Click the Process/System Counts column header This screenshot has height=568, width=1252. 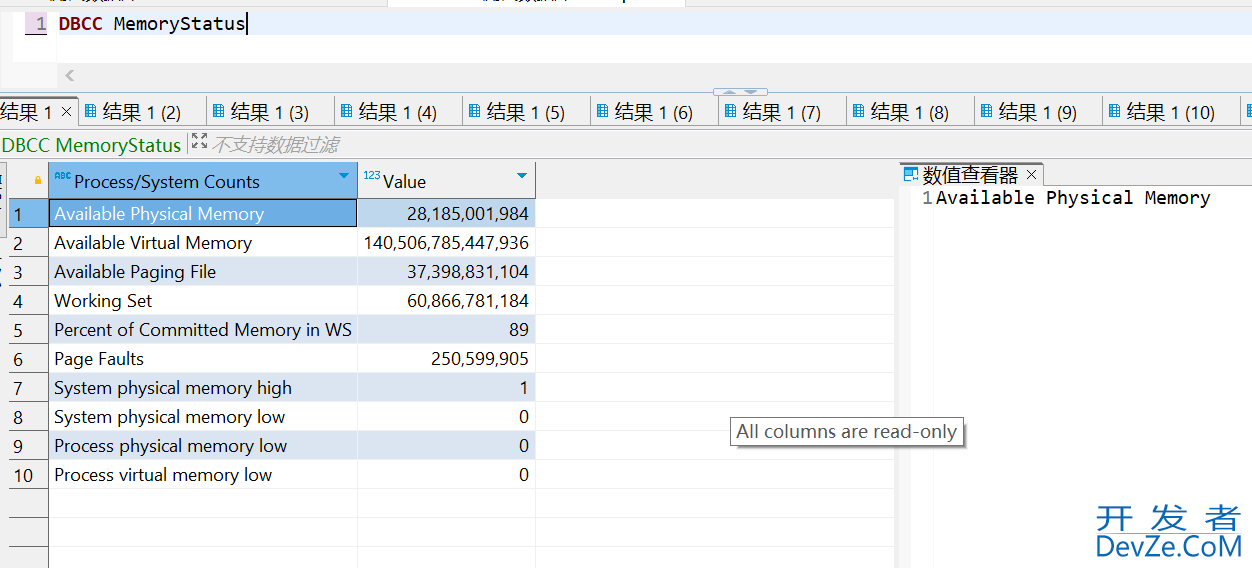tap(203, 181)
